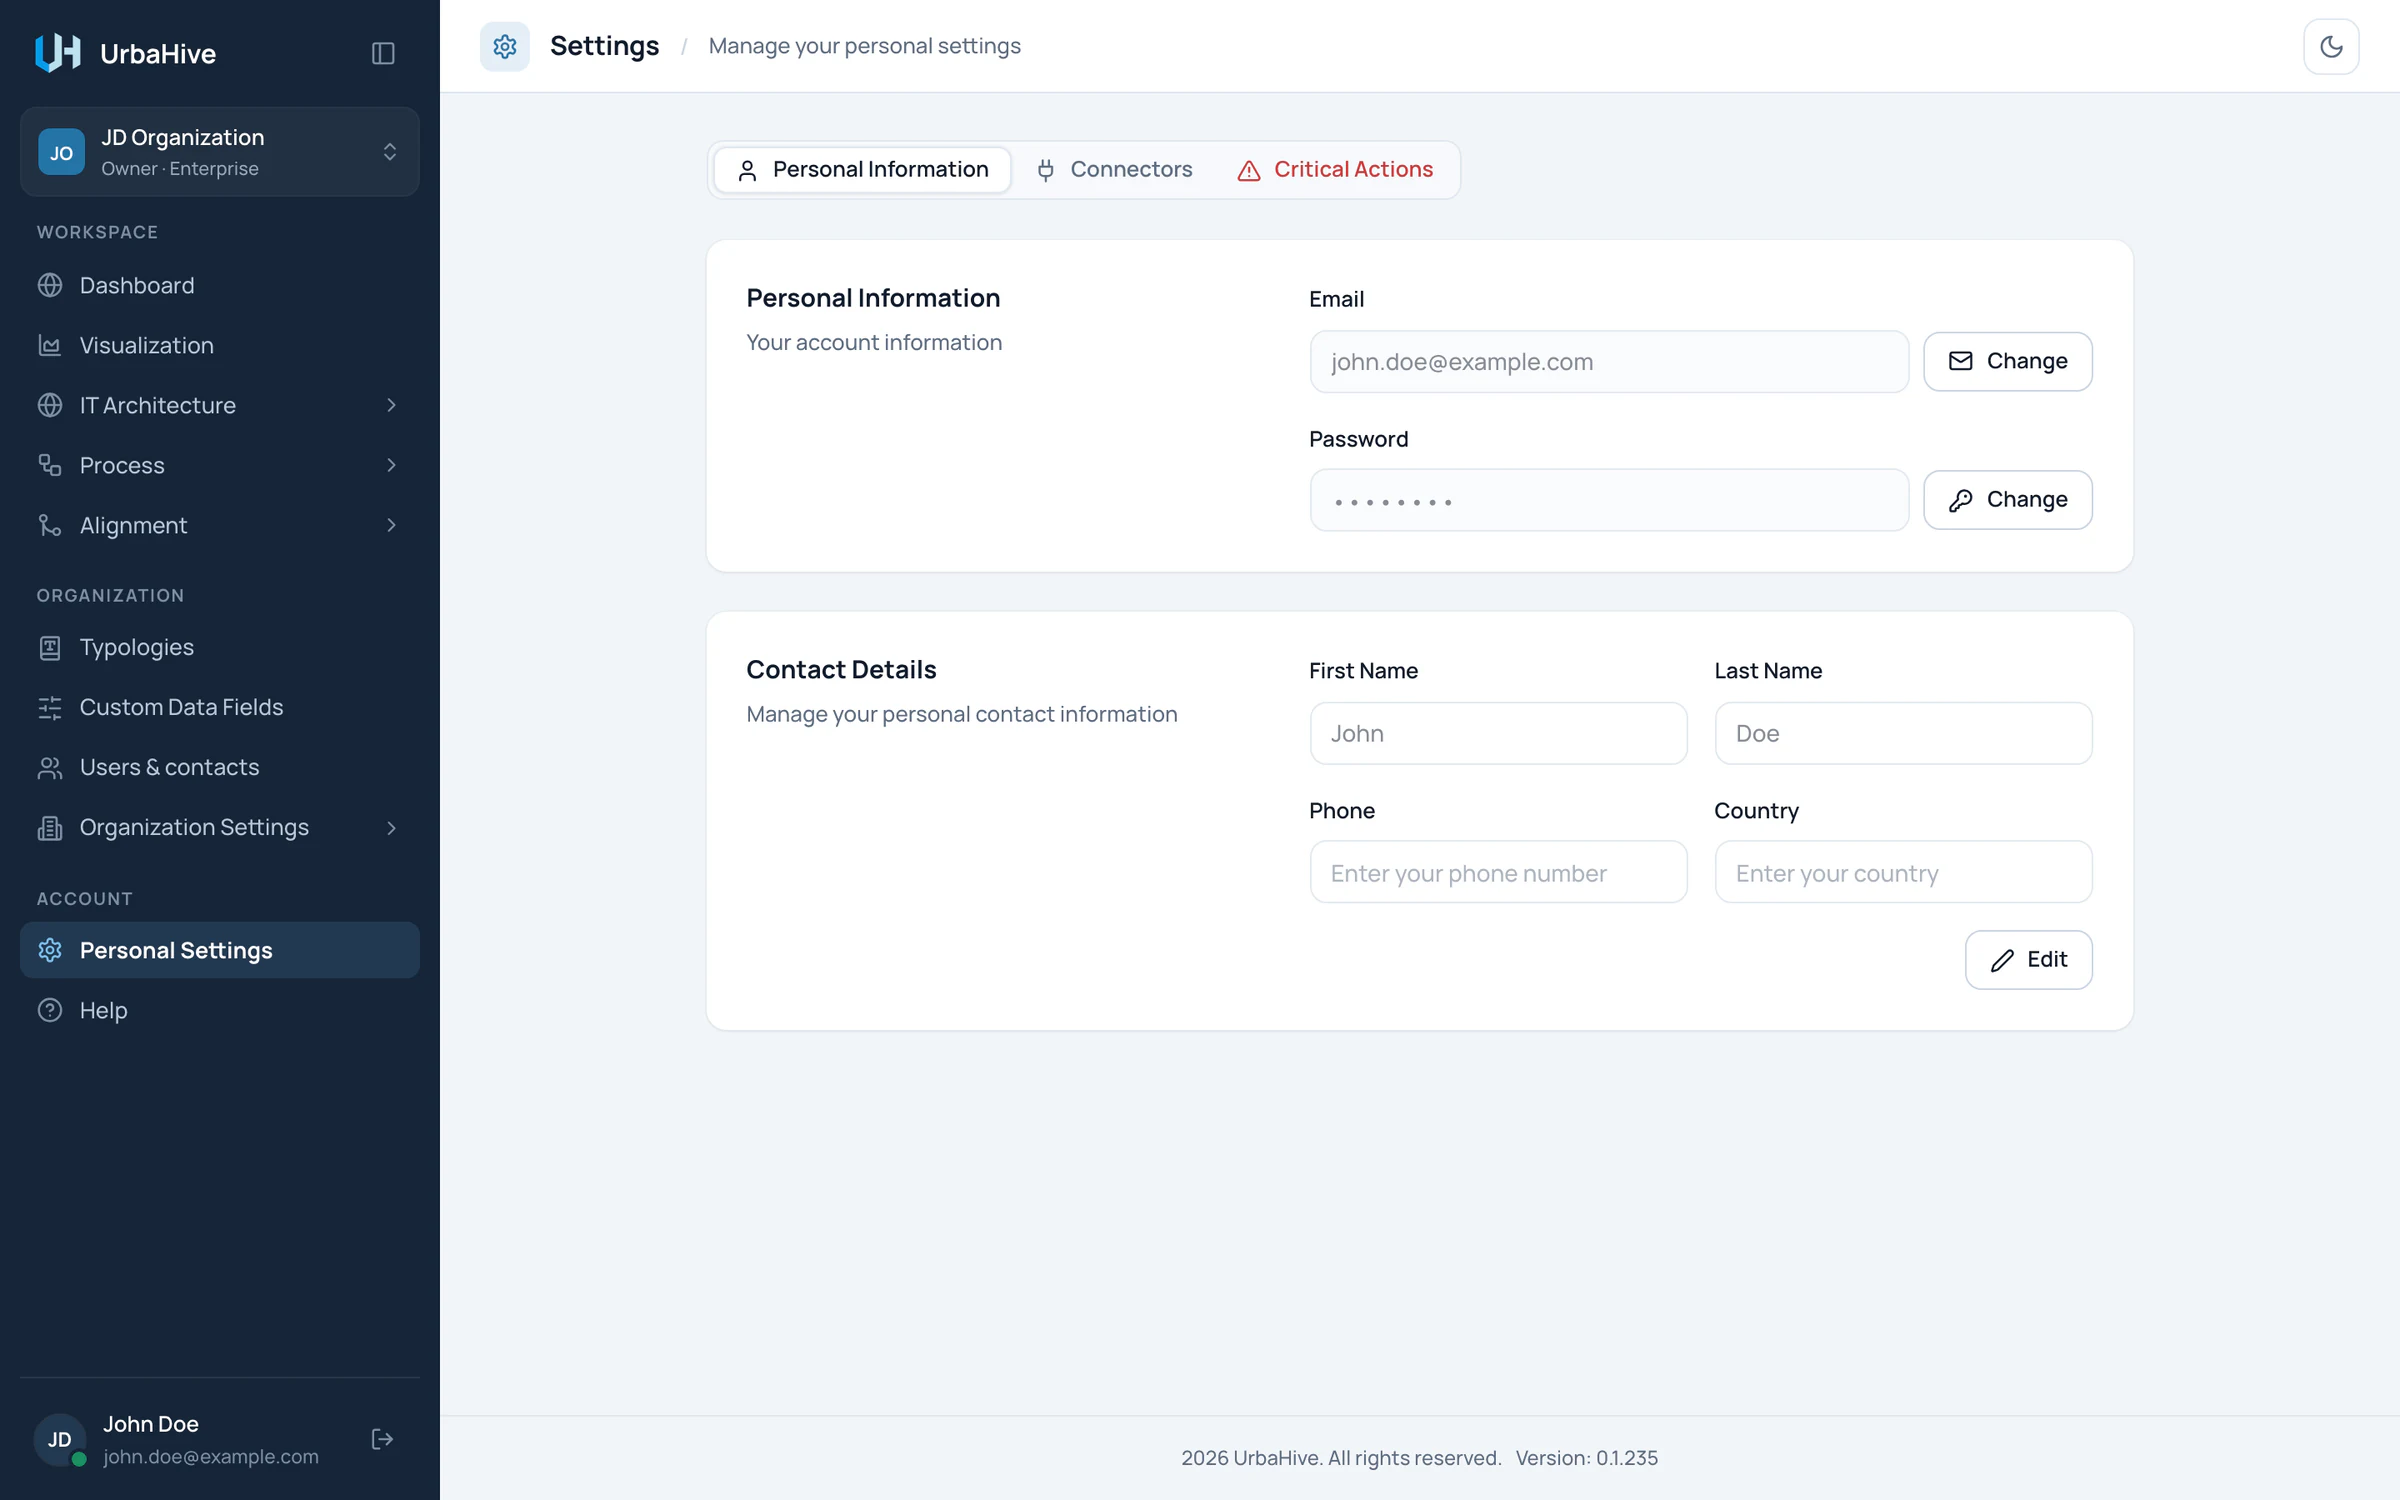Image resolution: width=2400 pixels, height=1500 pixels.
Task: Open Personal Settings in the sidebar
Action: coord(220,950)
